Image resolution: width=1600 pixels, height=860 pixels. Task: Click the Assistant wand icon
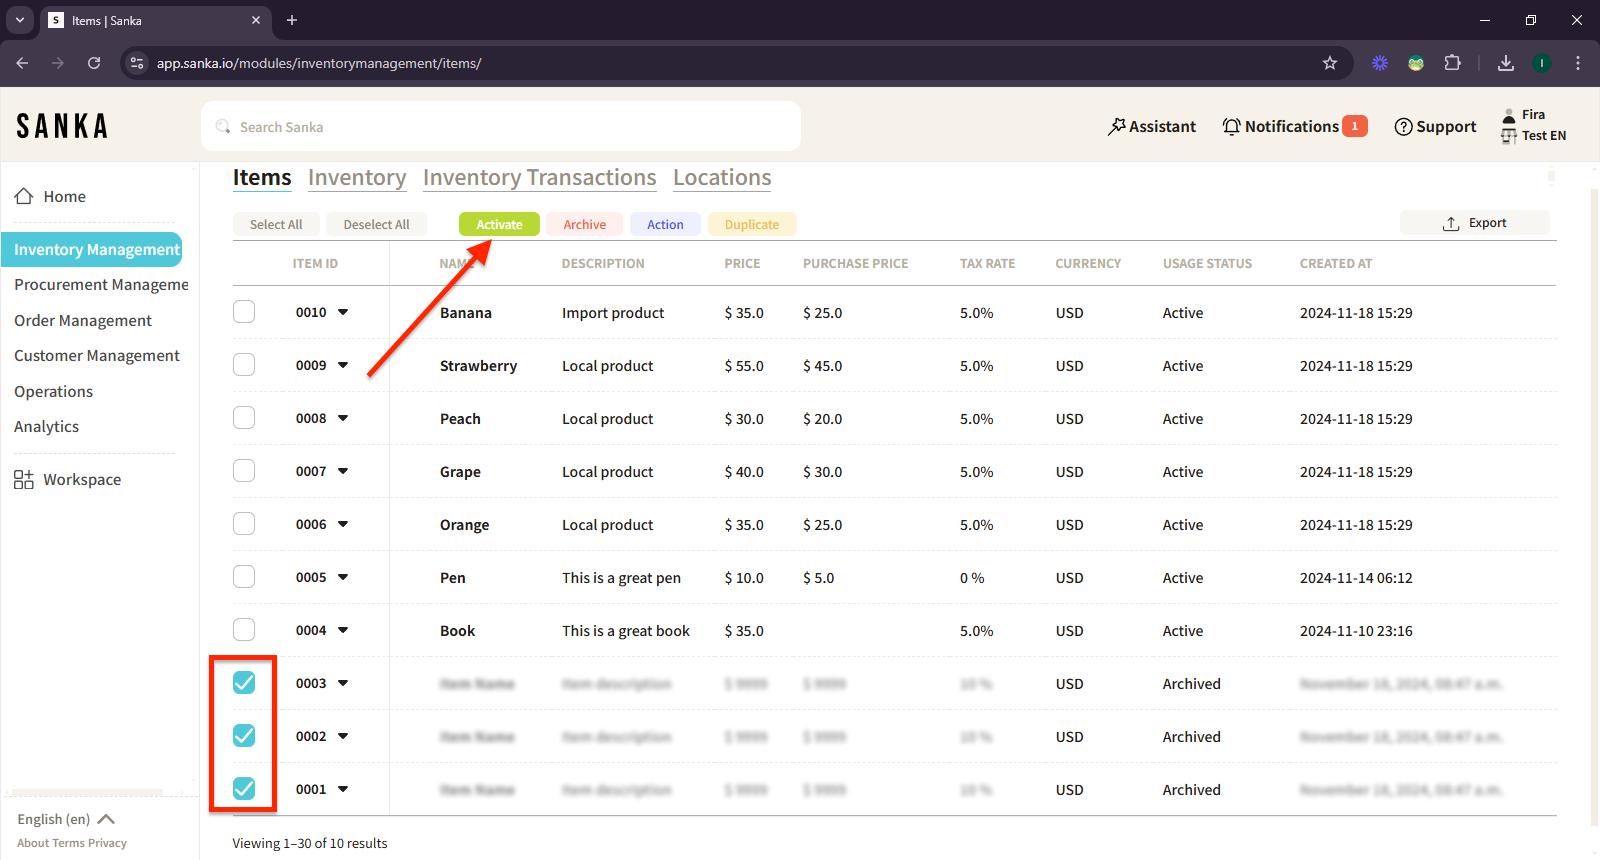1116,127
